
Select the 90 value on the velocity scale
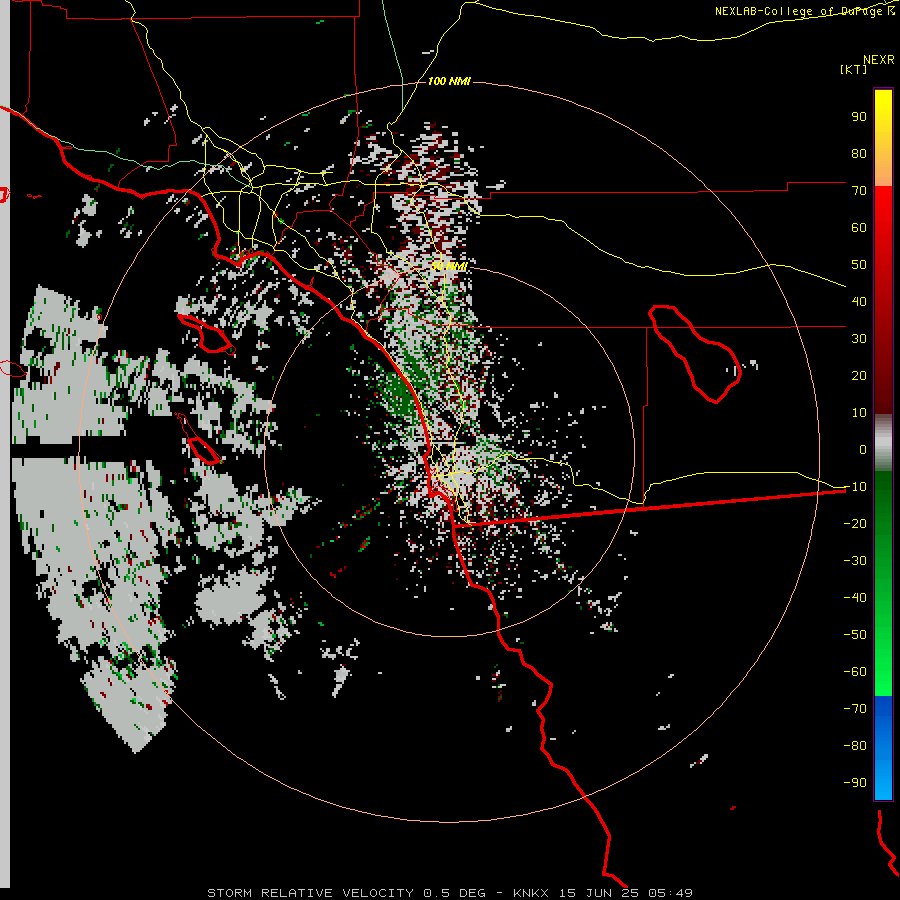pyautogui.click(x=859, y=117)
